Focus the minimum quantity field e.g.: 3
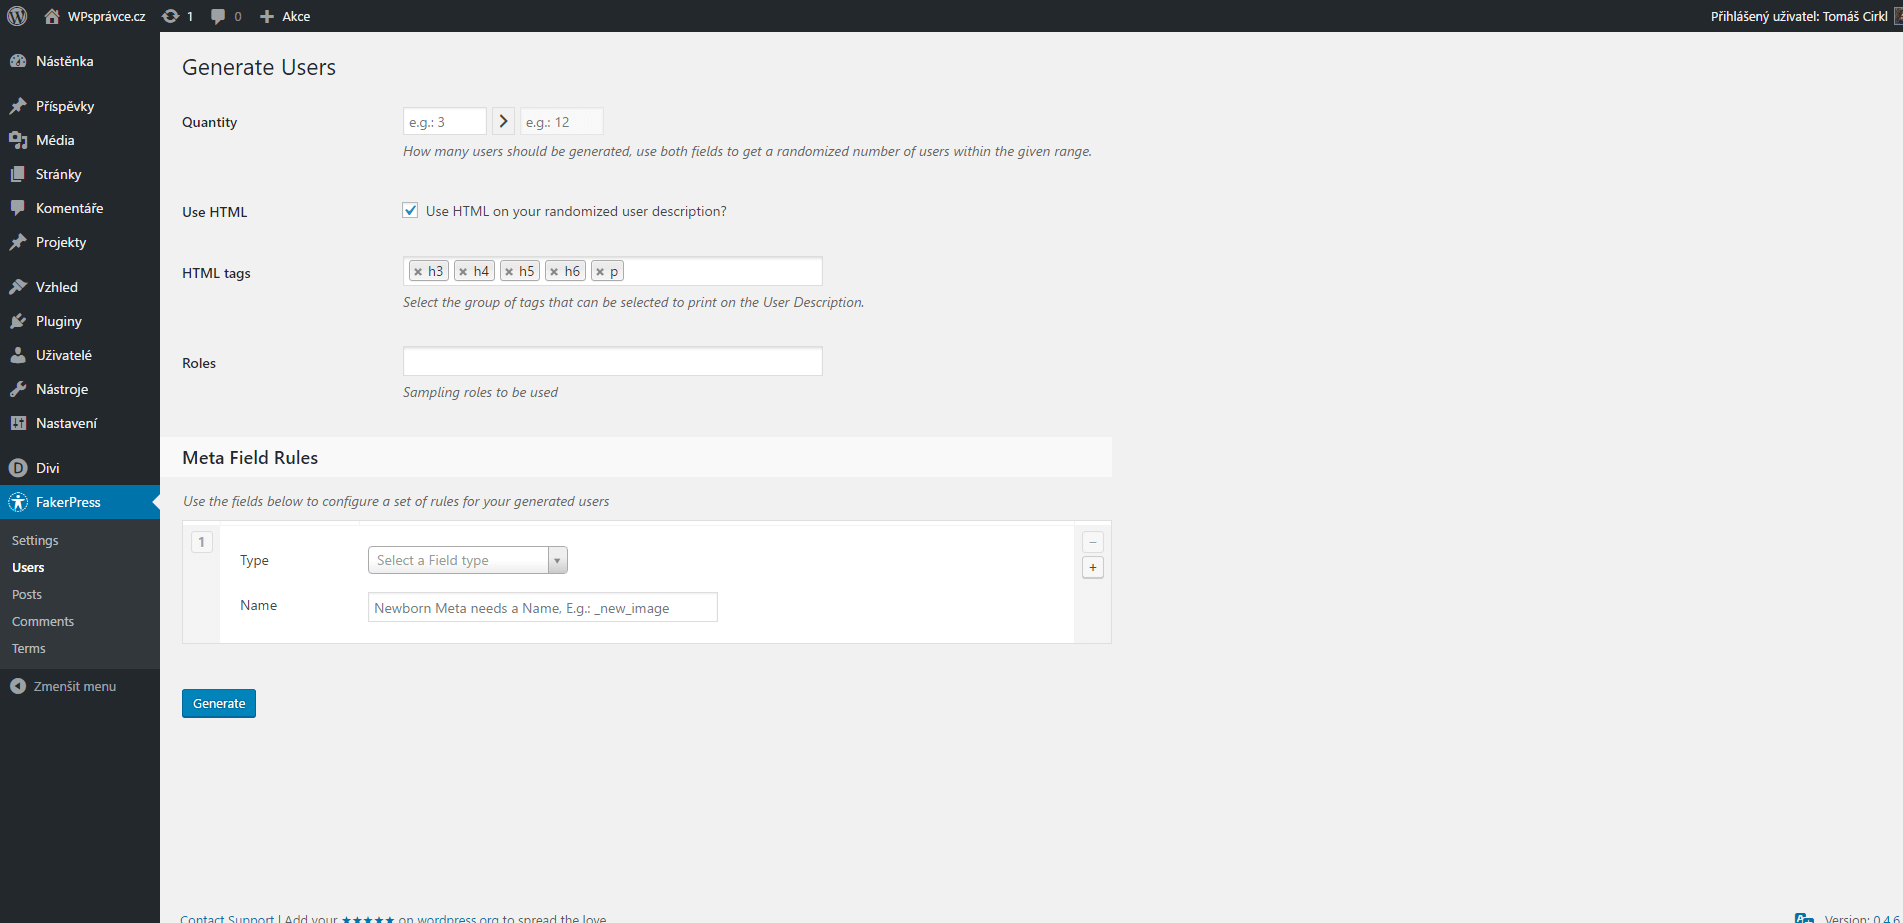This screenshot has height=923, width=1903. 445,121
